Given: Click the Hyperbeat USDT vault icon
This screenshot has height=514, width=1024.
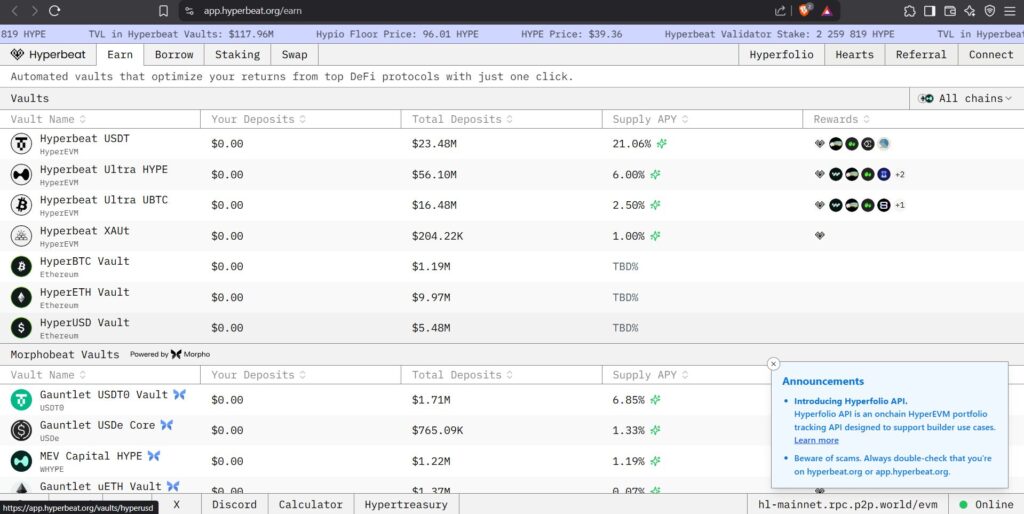Looking at the screenshot, I should (x=21, y=144).
